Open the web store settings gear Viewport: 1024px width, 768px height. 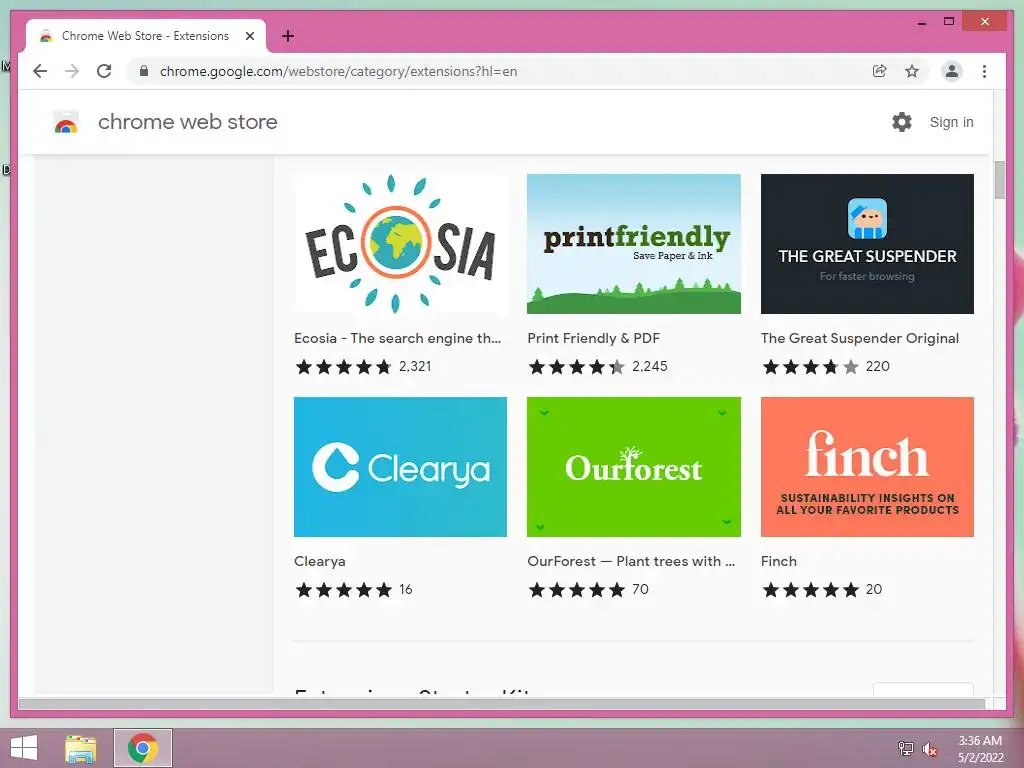coord(902,122)
